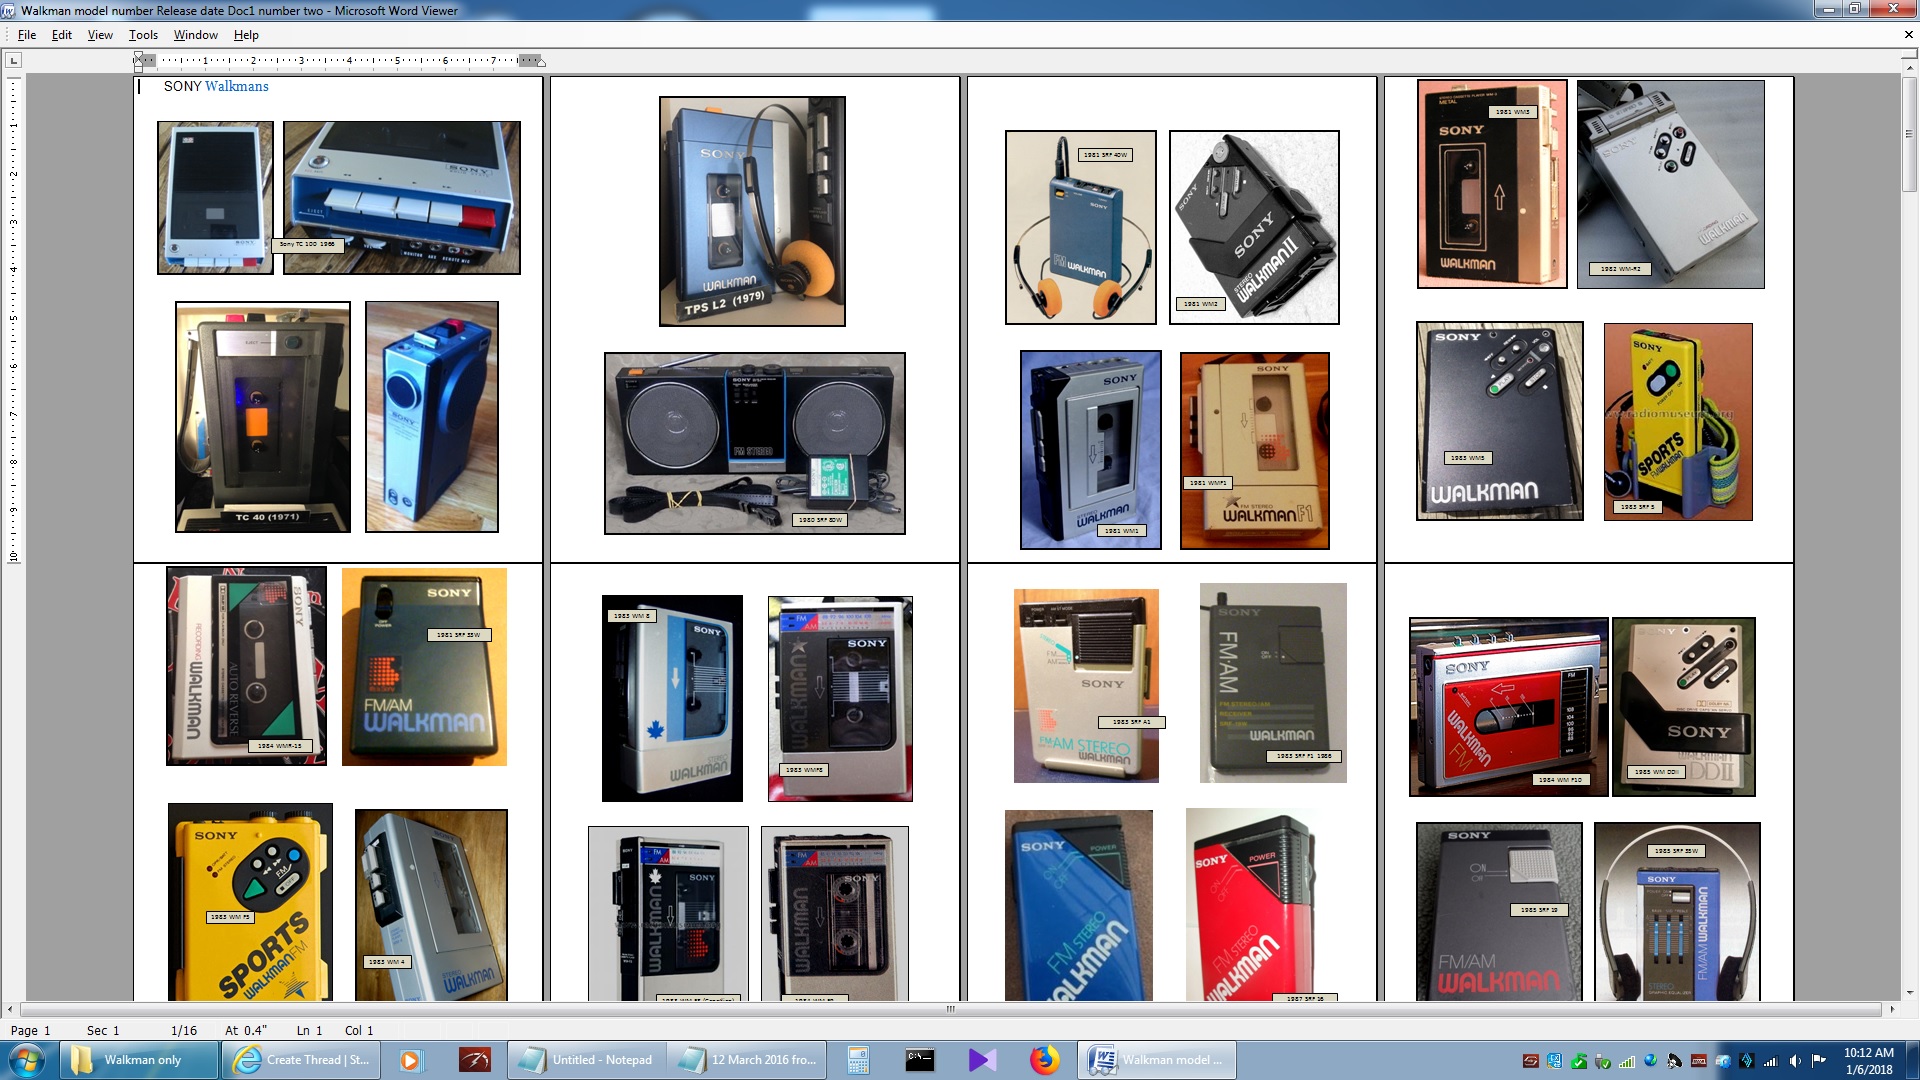Click the left indent marker on ruler
The height and width of the screenshot is (1080, 1920).
coord(138,62)
